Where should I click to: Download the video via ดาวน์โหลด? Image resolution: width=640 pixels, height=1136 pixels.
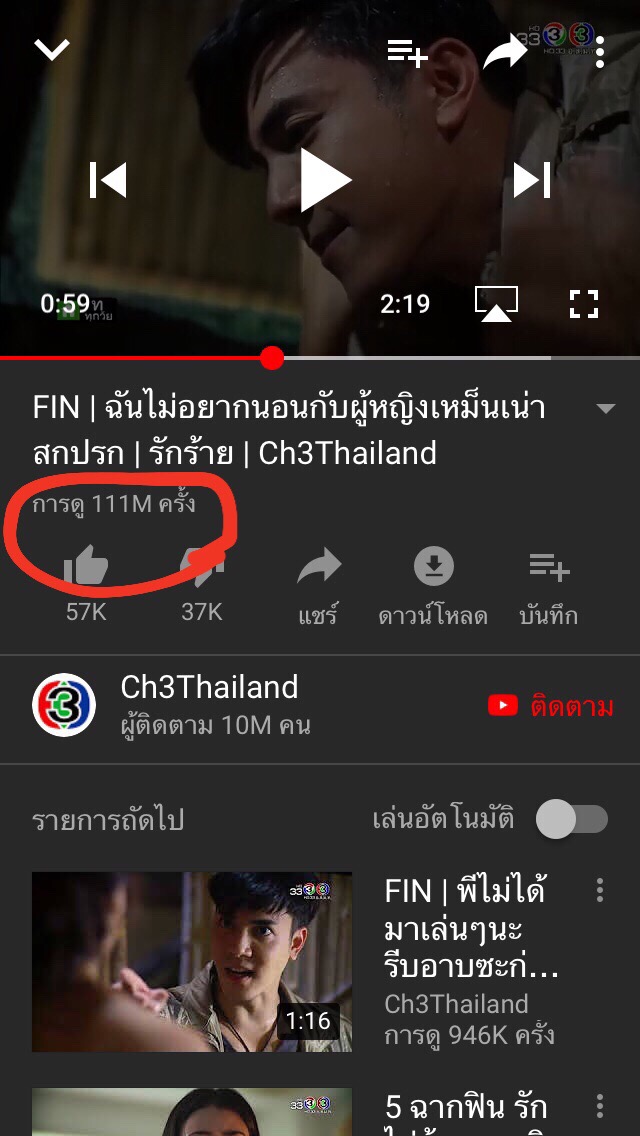click(433, 585)
